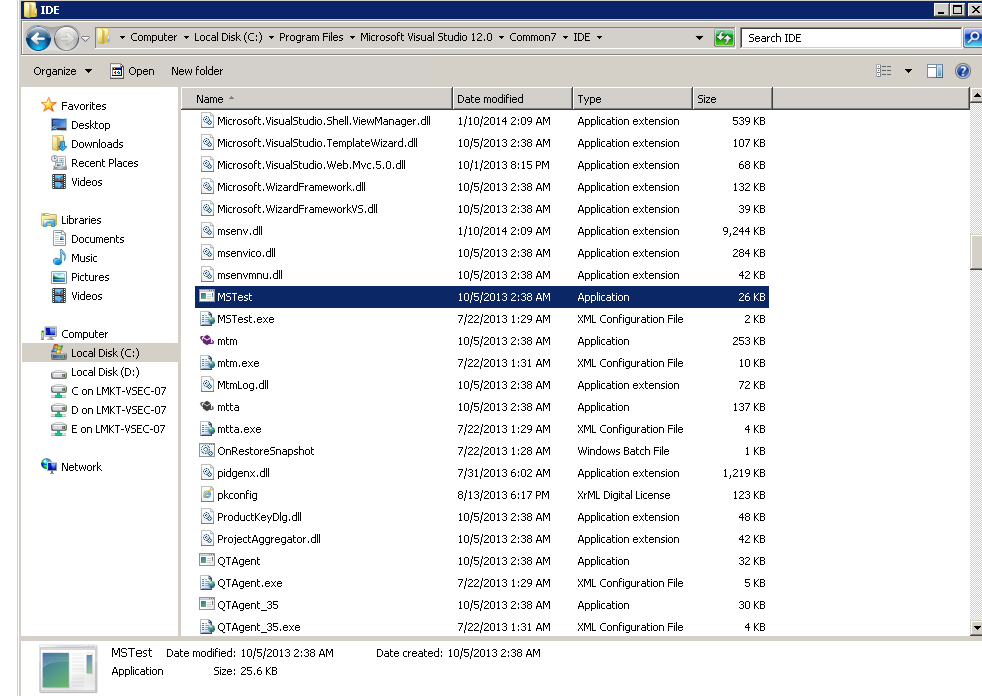Click the mtm.exe config file icon
The image size is (982, 696).
coord(207,362)
